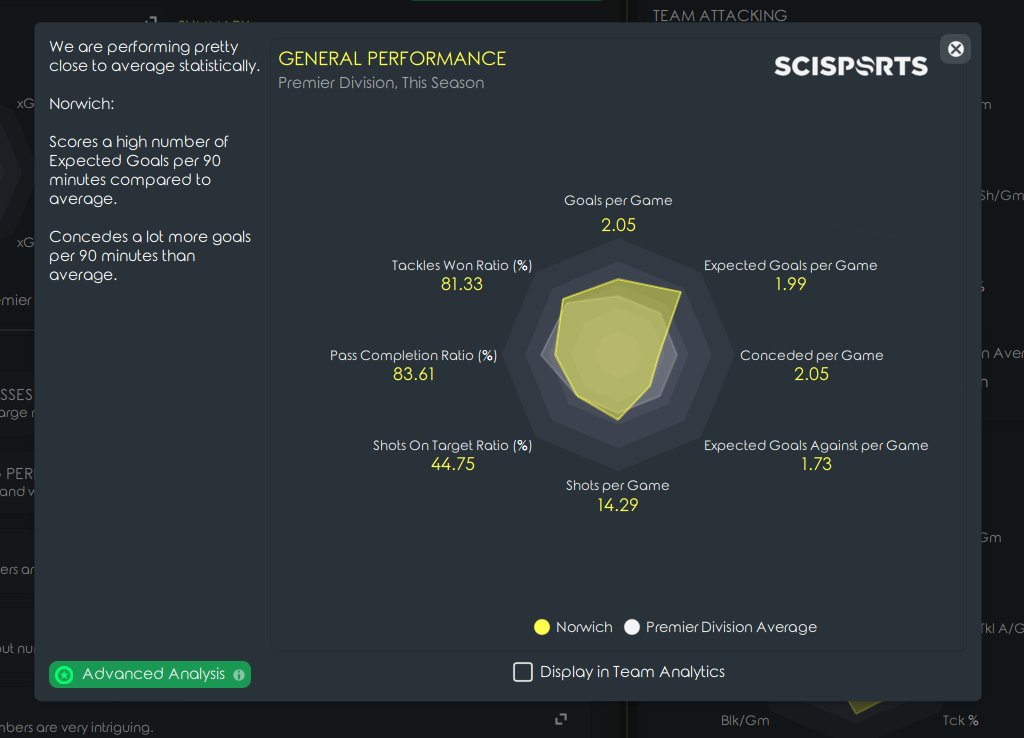Enable Display in Team Analytics checkbox

pyautogui.click(x=522, y=672)
